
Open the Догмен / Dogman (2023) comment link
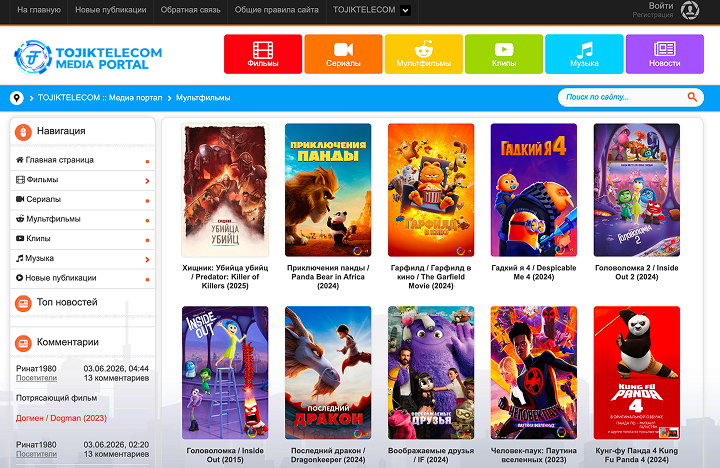pyautogui.click(x=61, y=418)
